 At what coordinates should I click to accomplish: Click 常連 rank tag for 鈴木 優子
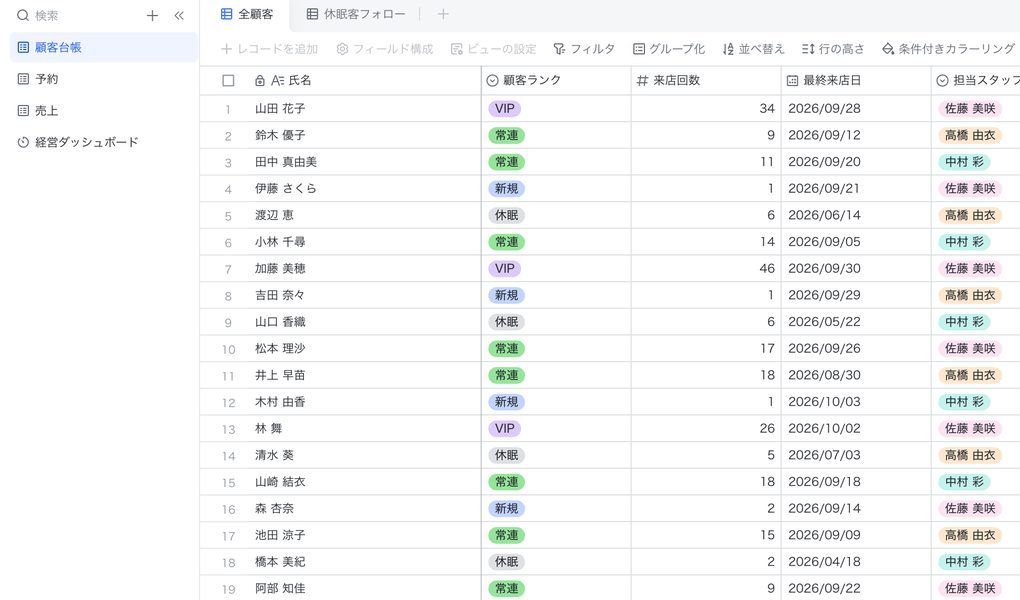(507, 135)
